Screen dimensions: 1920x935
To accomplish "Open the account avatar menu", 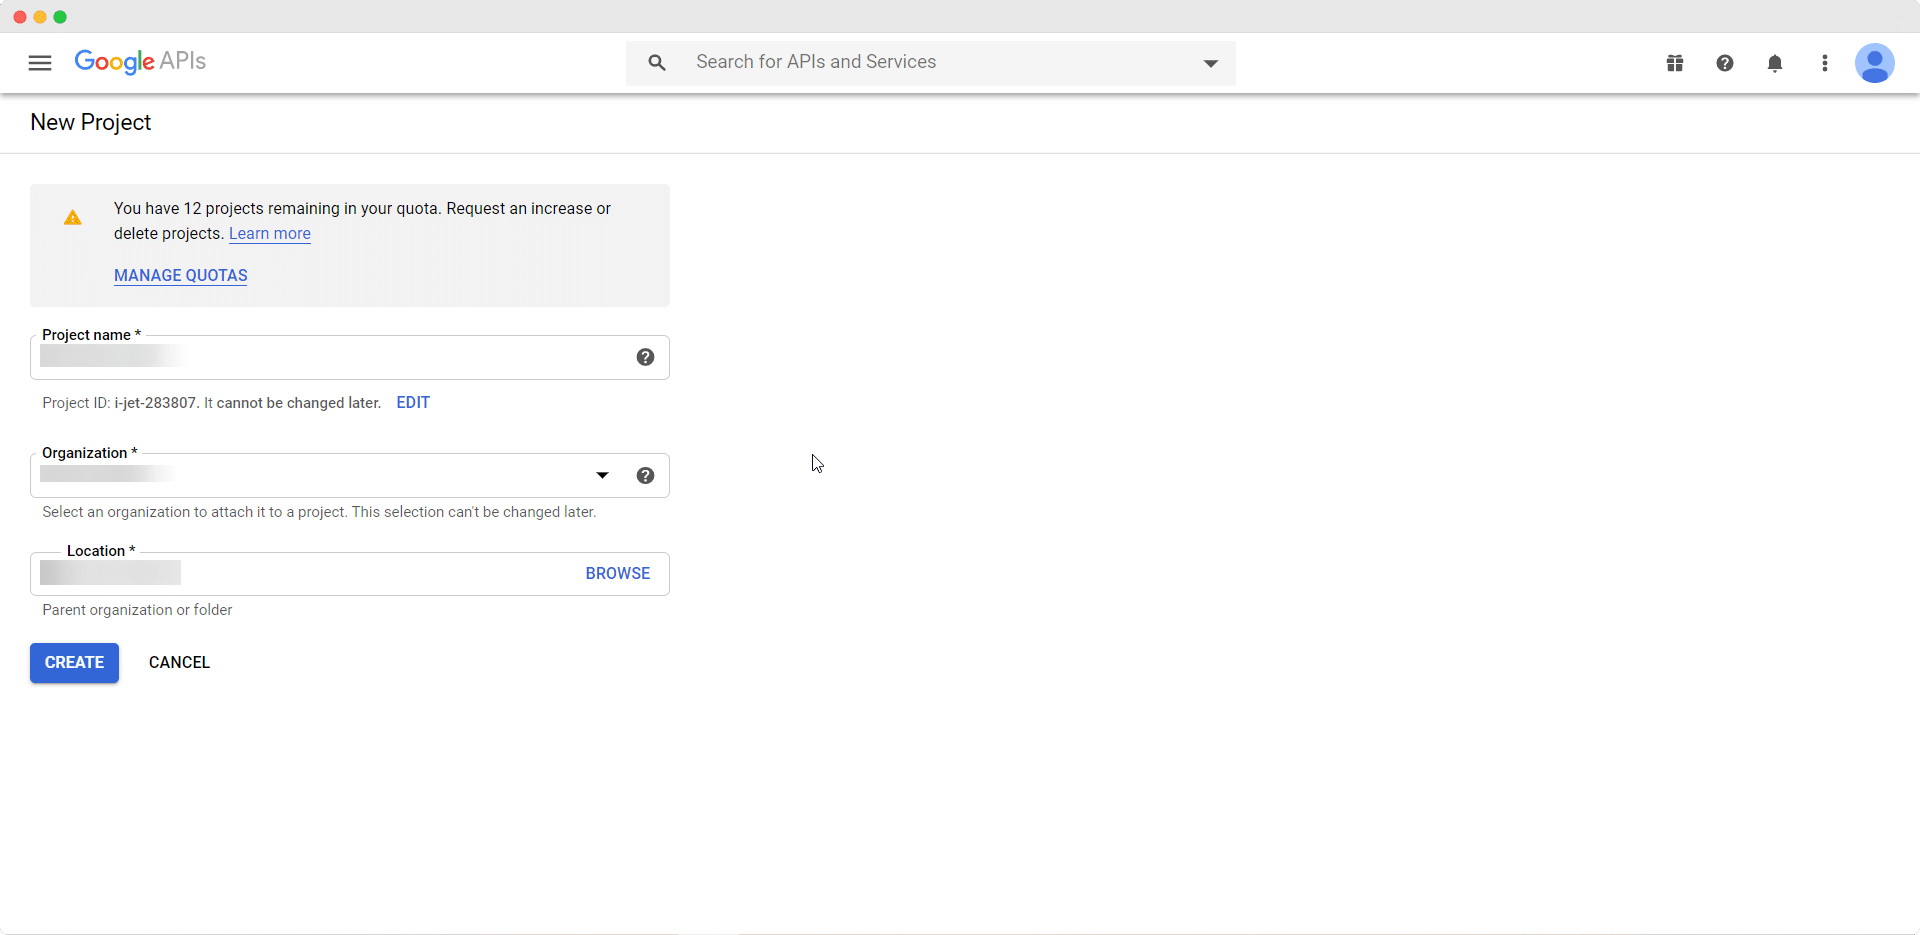I will pos(1875,63).
